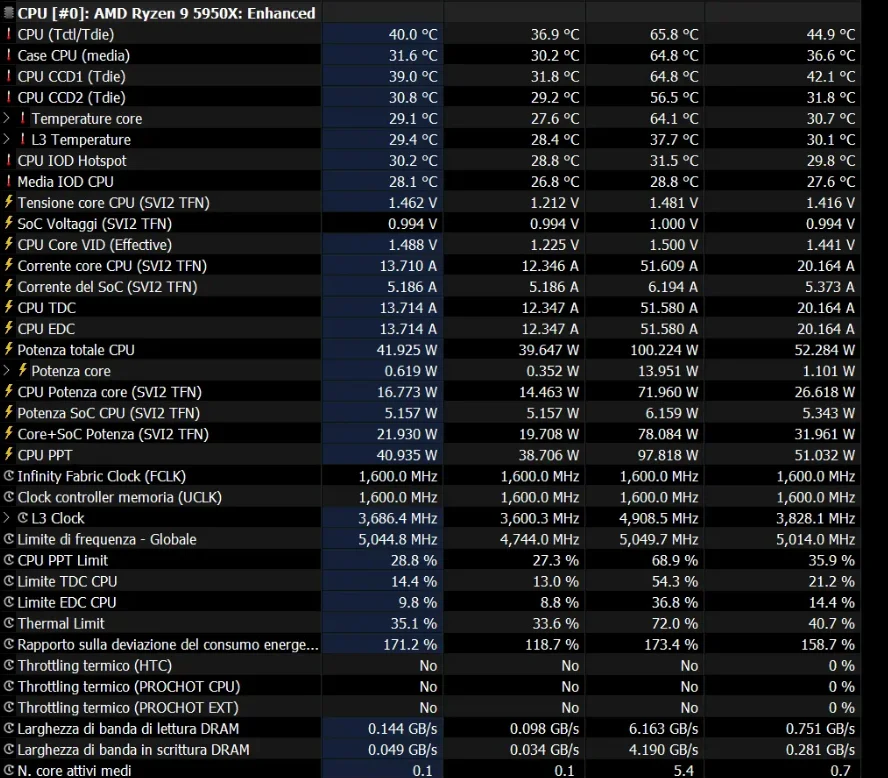This screenshot has width=888, height=778.
Task: Select Larghezza di banda in scrittura DRAM
Action: pos(133,750)
